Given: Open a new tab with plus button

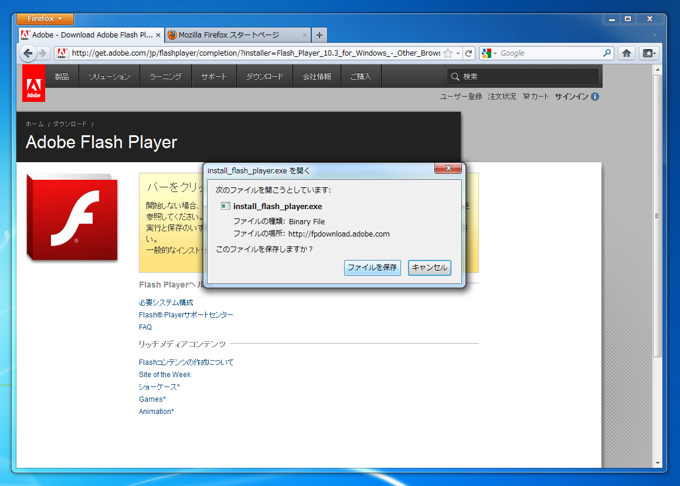Looking at the screenshot, I should (319, 35).
